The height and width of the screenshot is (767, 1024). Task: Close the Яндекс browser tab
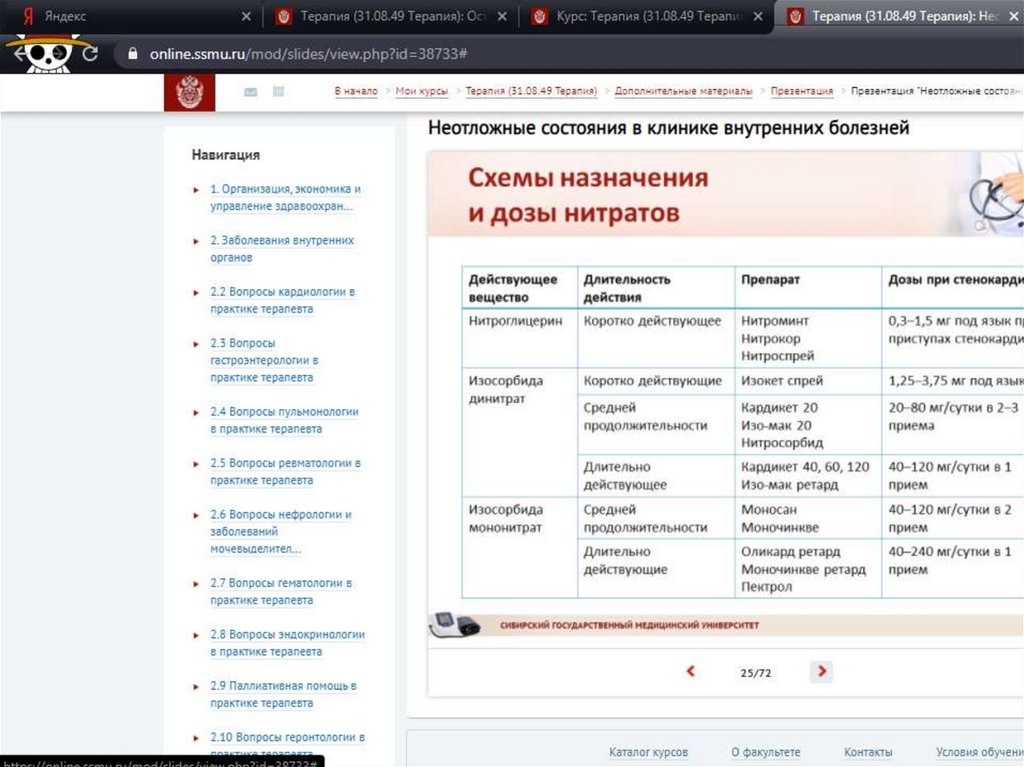246,17
